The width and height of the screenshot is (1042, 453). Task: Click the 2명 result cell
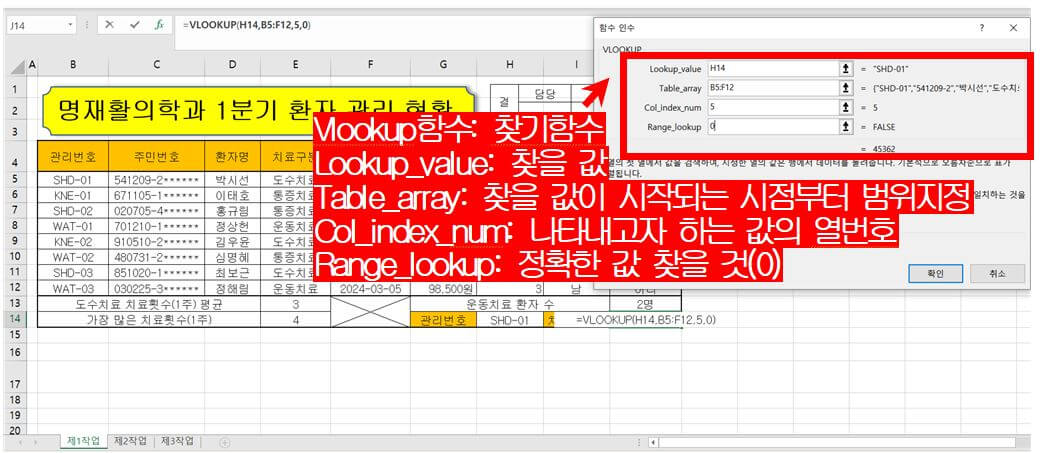click(645, 304)
